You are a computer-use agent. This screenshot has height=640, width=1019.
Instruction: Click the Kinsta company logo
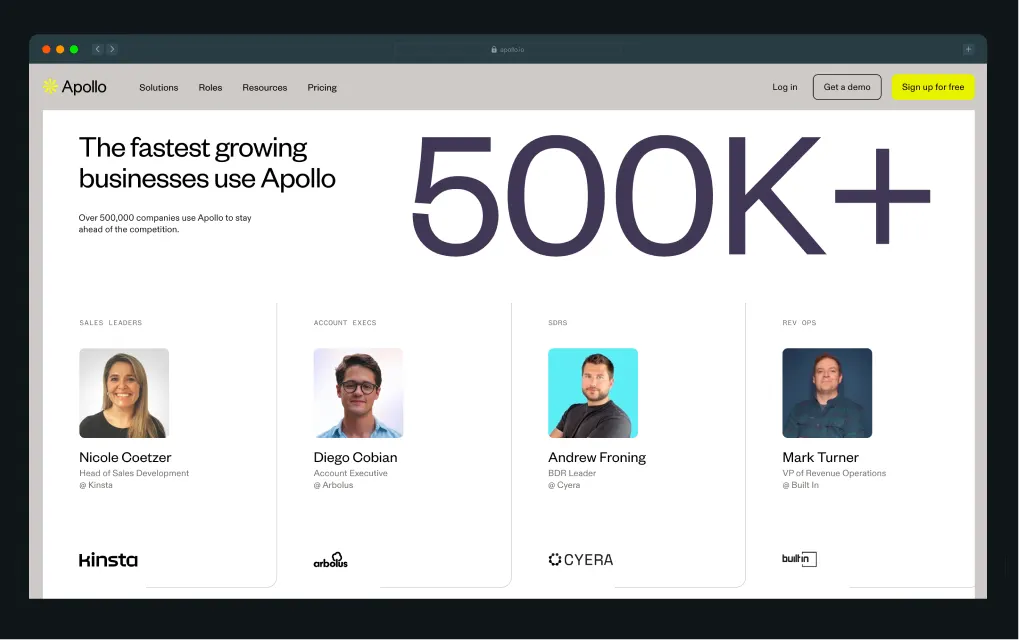pyautogui.click(x=108, y=559)
